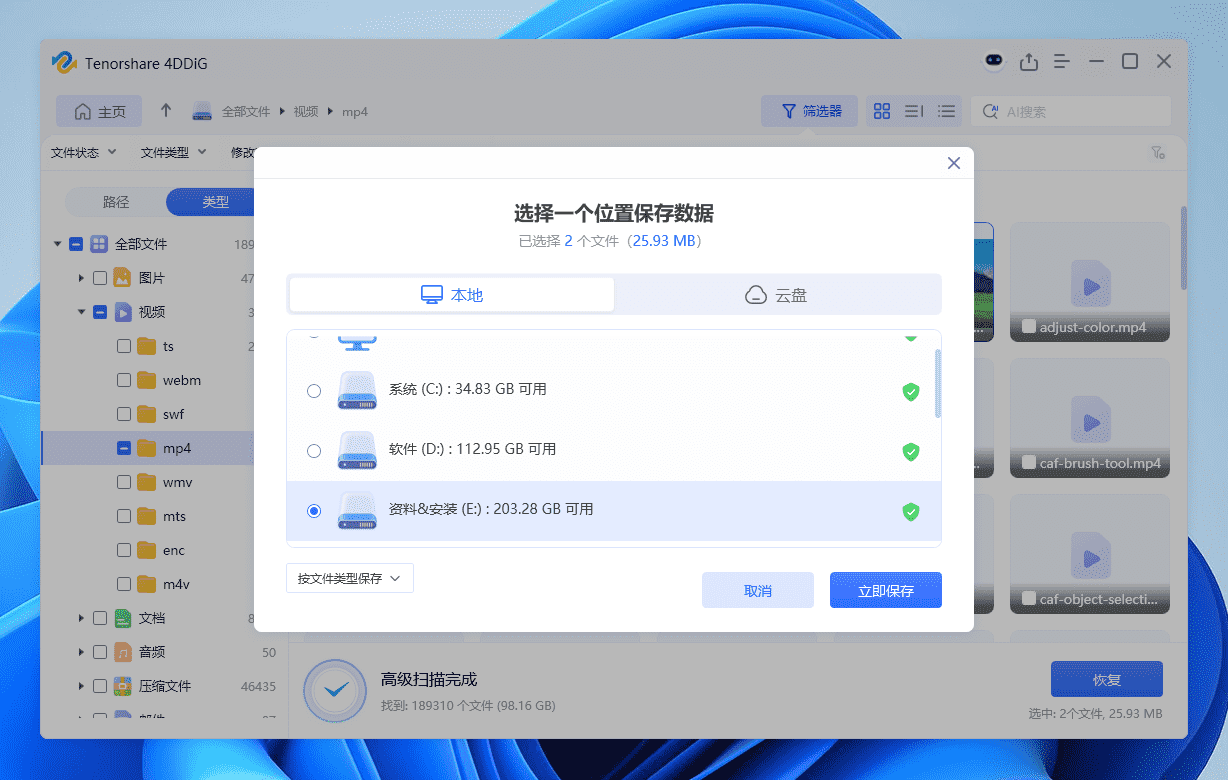
Task: Select the 系统 (C:) drive radio button
Action: 314,391
